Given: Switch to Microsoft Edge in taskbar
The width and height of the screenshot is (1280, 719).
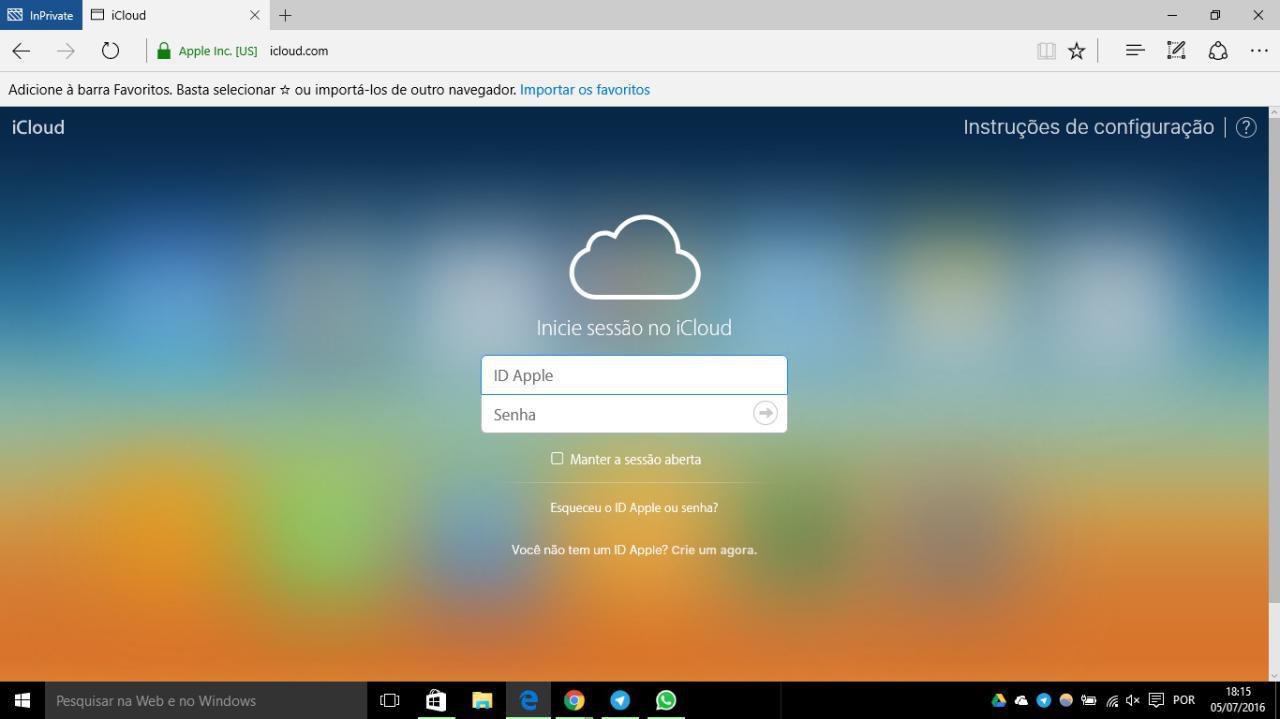Looking at the screenshot, I should 528,700.
